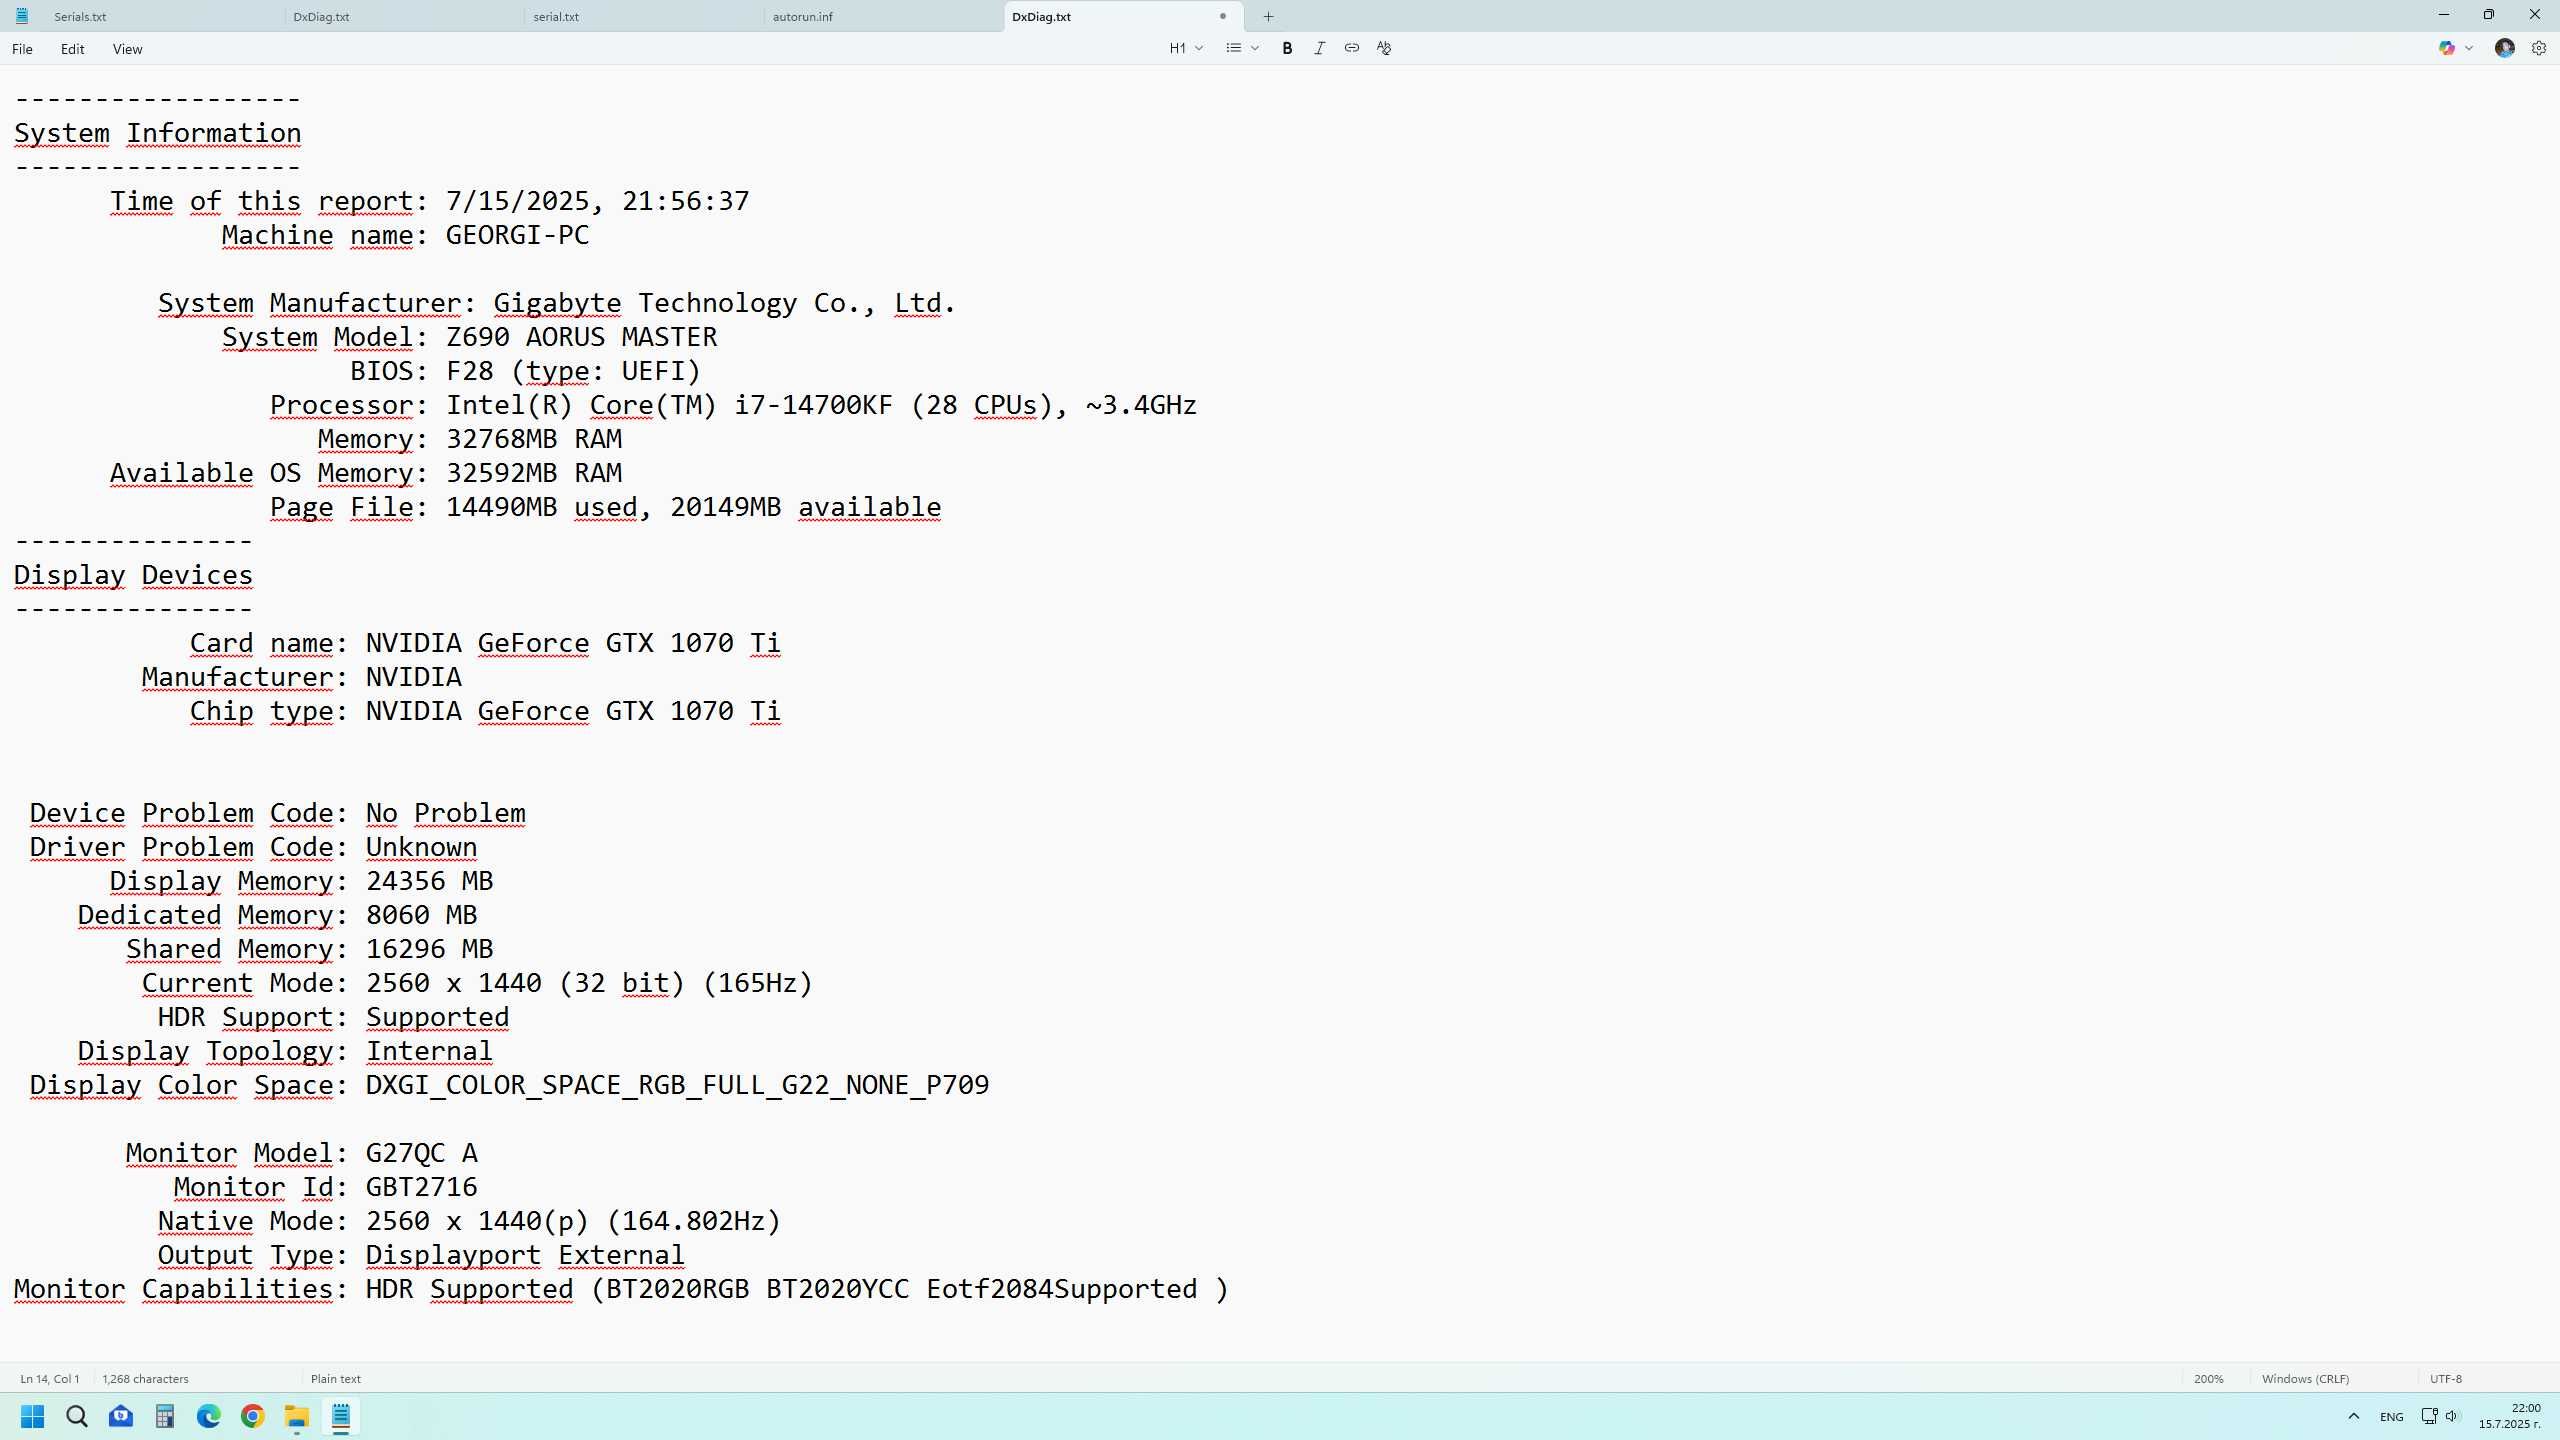The image size is (2560, 1440).
Task: Click the Driver Problem Code Unknown value
Action: click(x=421, y=847)
